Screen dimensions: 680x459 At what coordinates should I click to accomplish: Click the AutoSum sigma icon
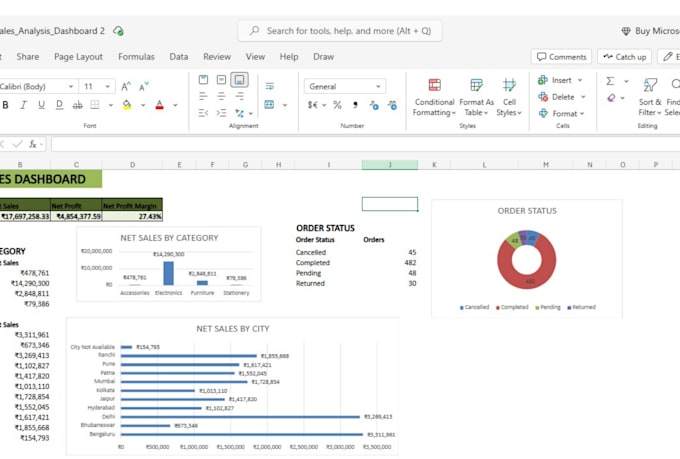point(610,81)
